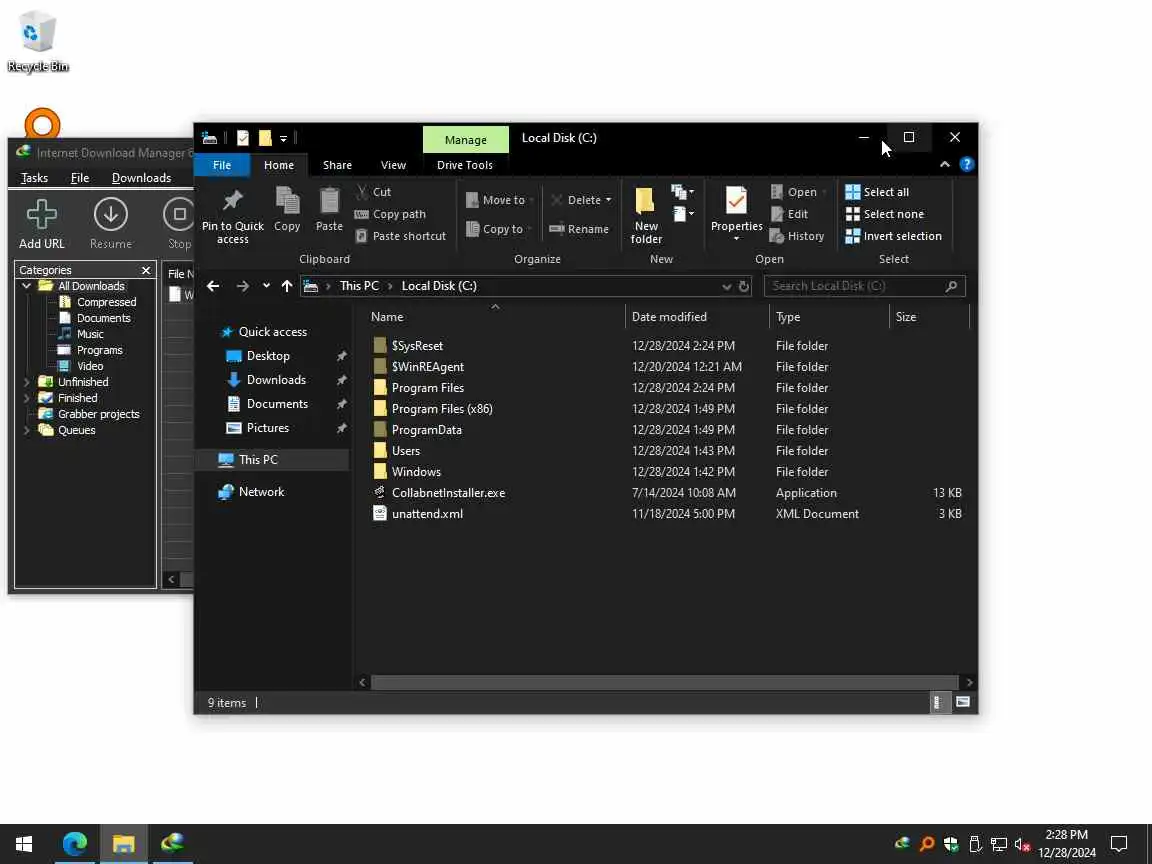Go back with the back arrow
This screenshot has width=1152, height=864.
[213, 286]
